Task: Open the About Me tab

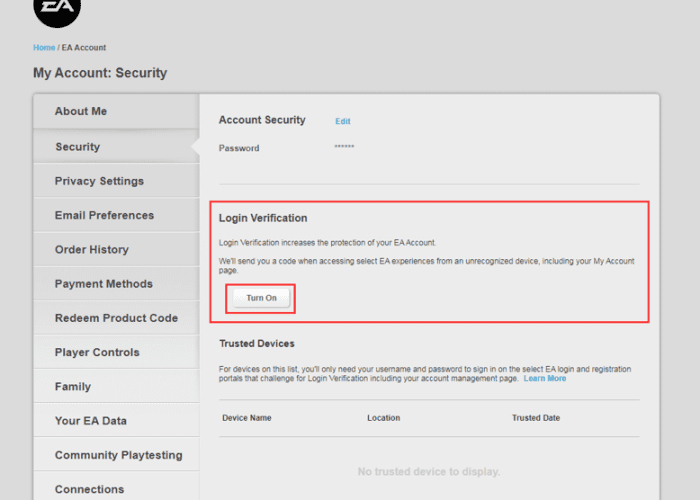Action: click(x=81, y=111)
